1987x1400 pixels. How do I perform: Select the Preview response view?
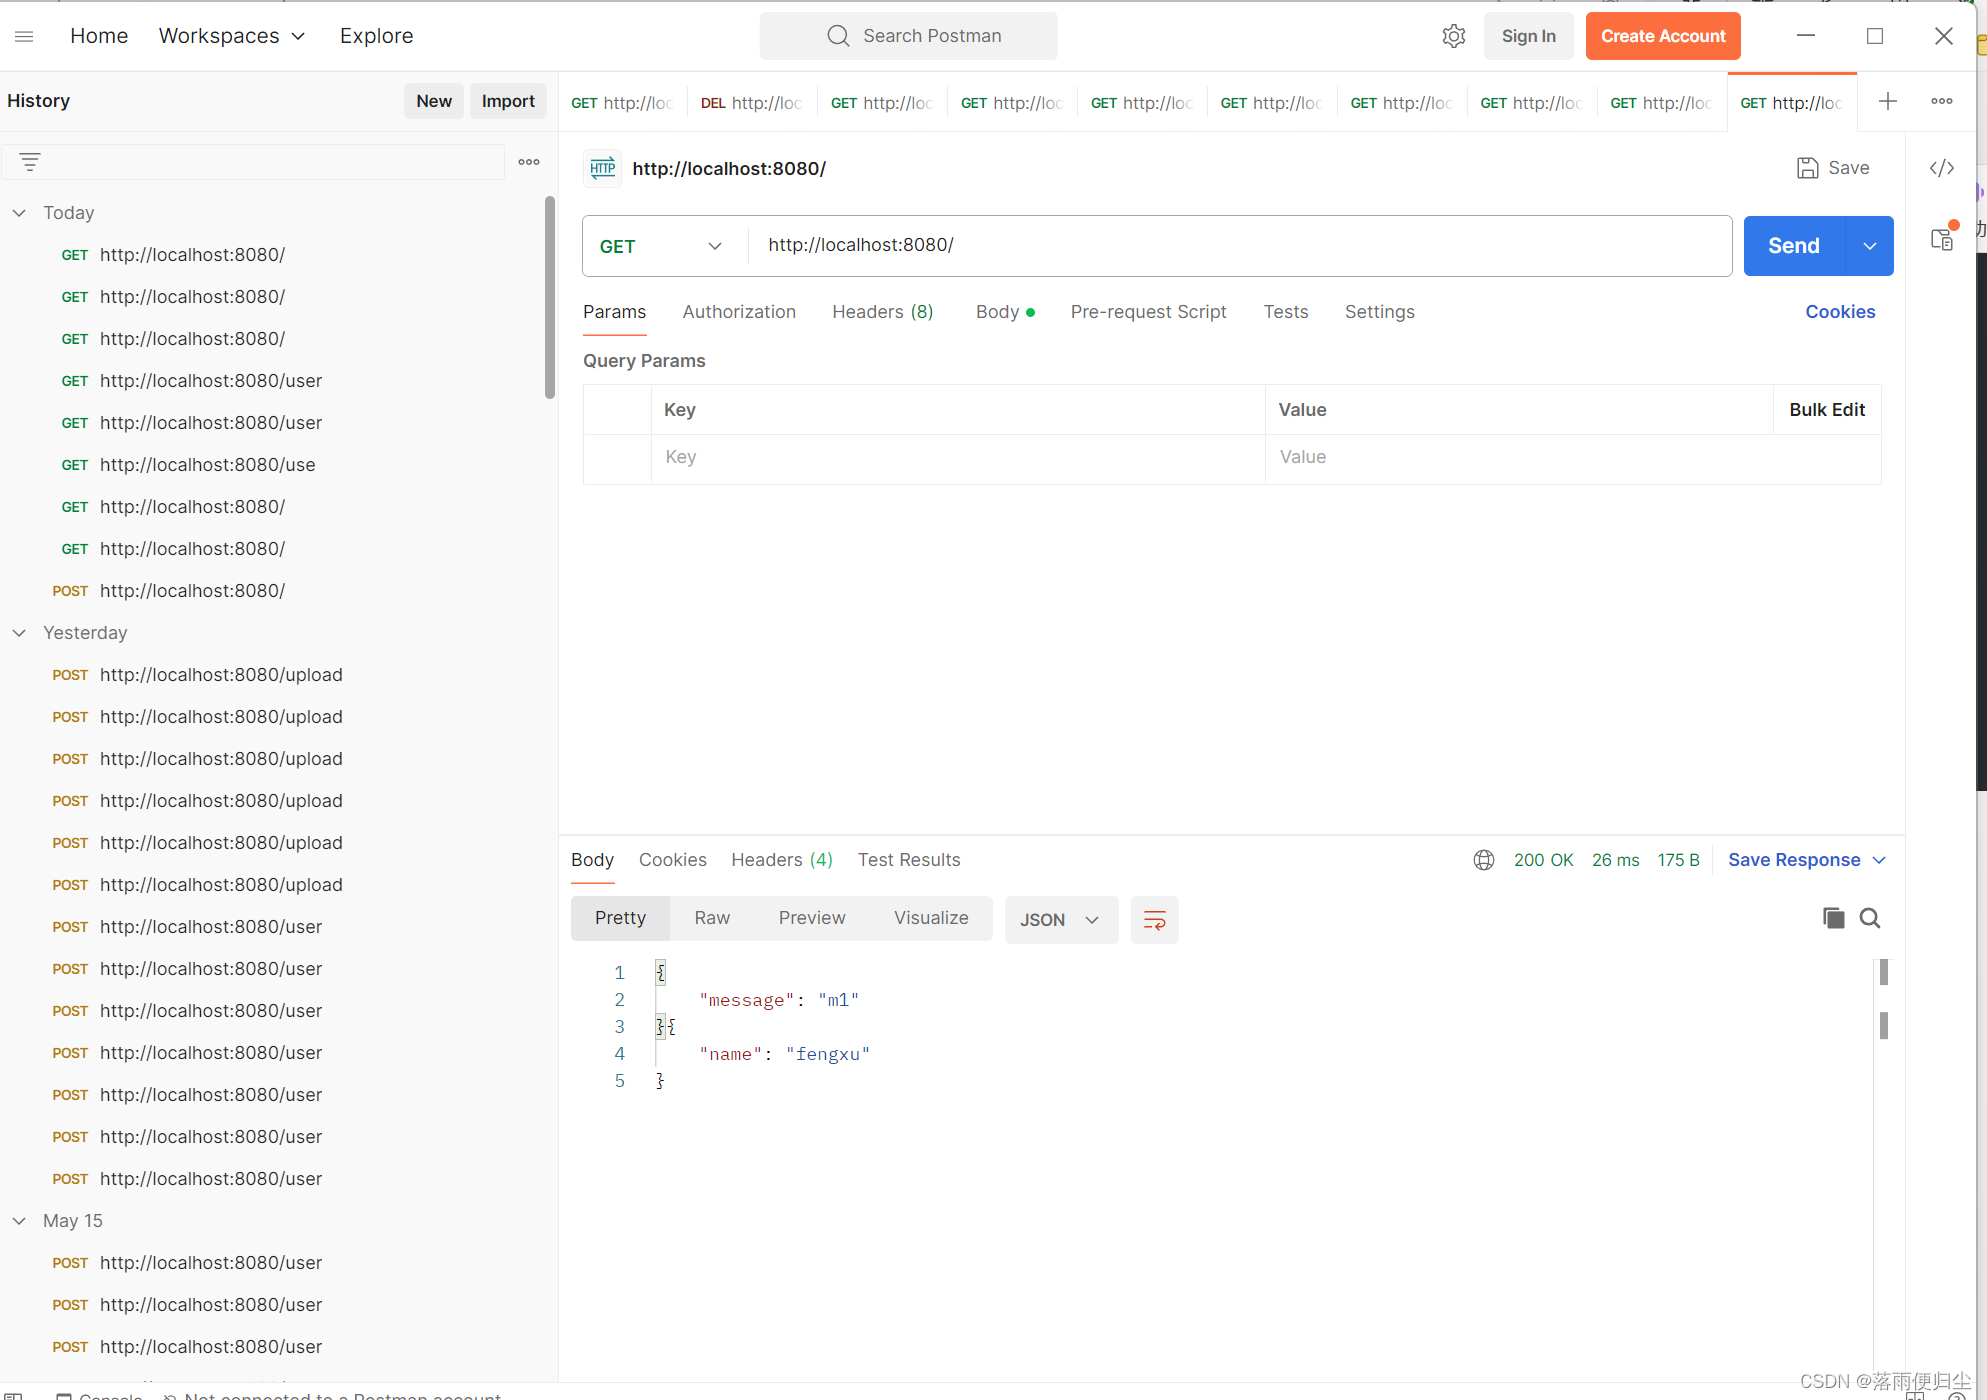click(812, 918)
